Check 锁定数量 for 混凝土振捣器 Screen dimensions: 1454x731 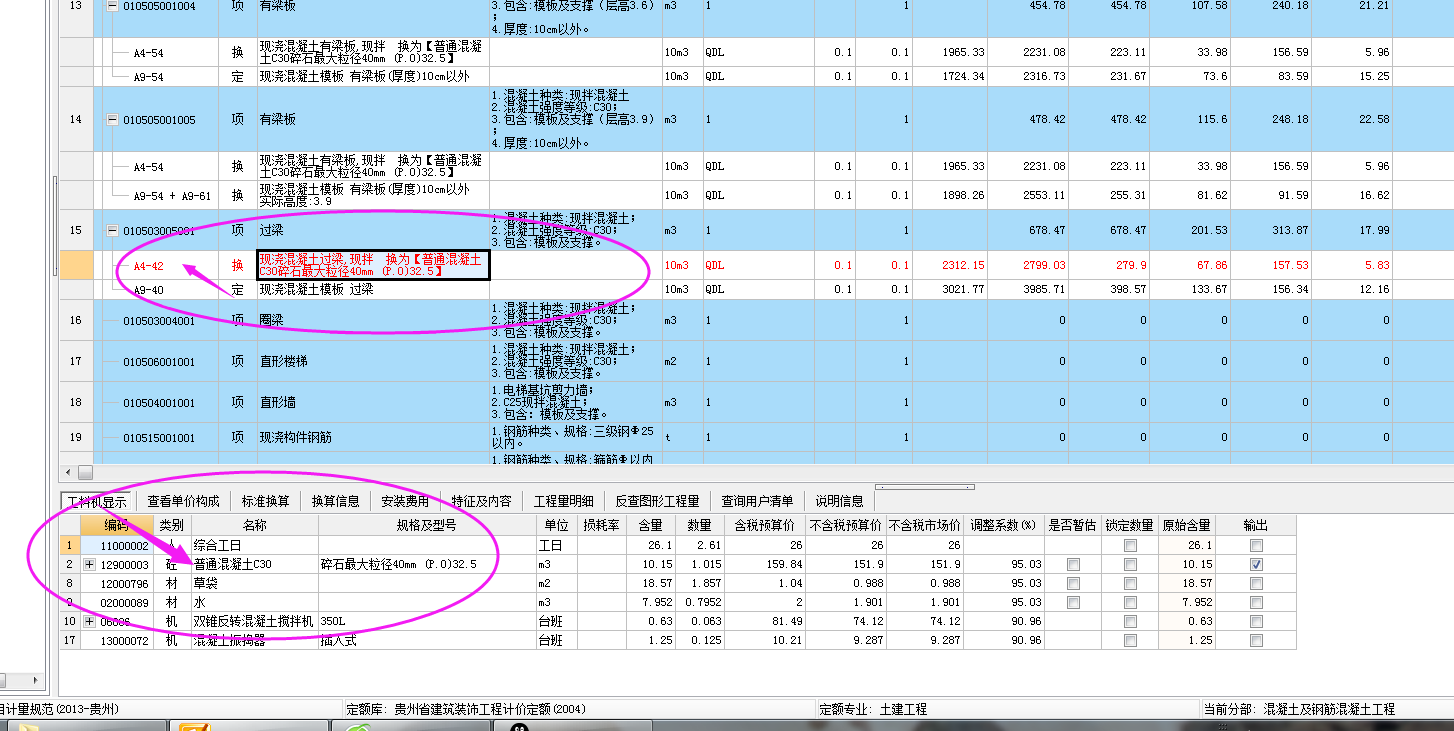coord(1130,640)
